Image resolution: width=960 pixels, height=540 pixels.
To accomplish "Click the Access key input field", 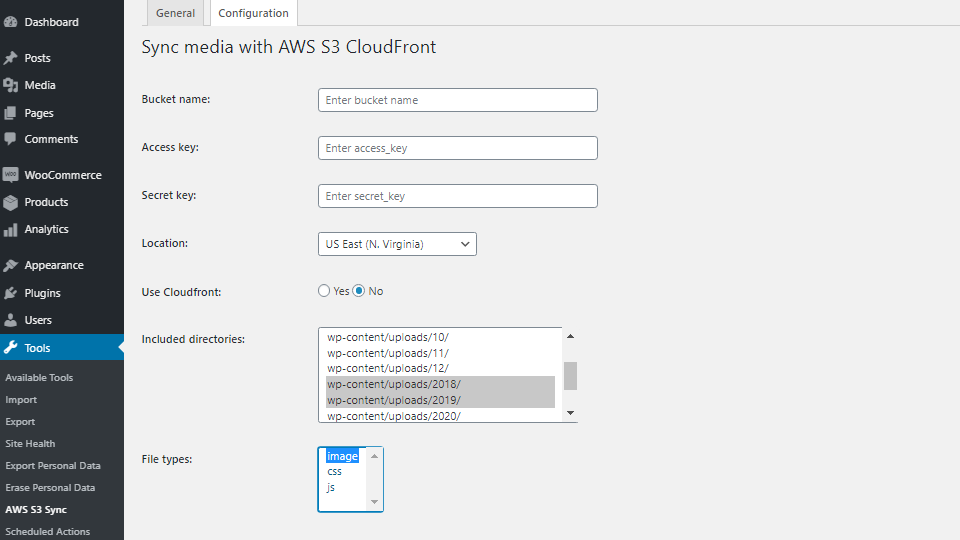I will click(x=458, y=148).
